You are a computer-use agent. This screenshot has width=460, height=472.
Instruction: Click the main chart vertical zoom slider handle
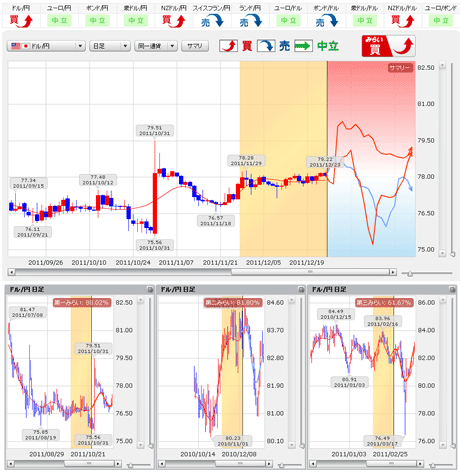coord(452,255)
